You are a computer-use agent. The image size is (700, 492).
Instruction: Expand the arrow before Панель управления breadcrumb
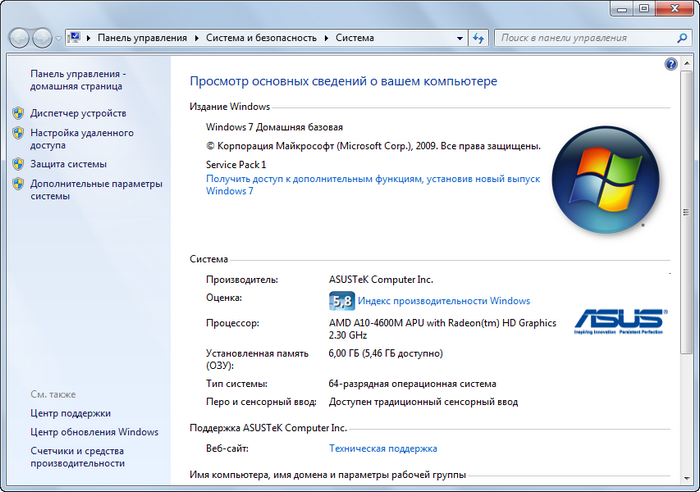tap(88, 38)
